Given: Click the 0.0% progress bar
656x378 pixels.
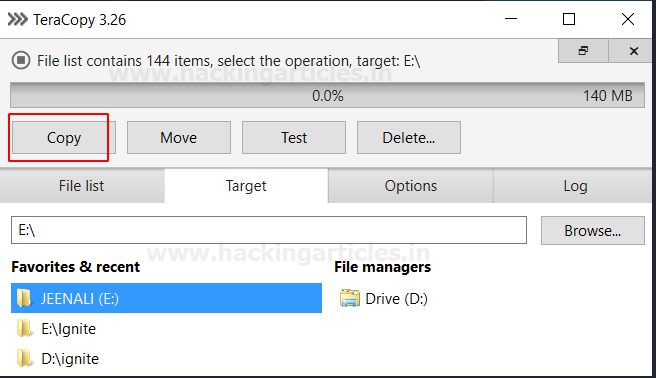Looking at the screenshot, I should click(327, 95).
